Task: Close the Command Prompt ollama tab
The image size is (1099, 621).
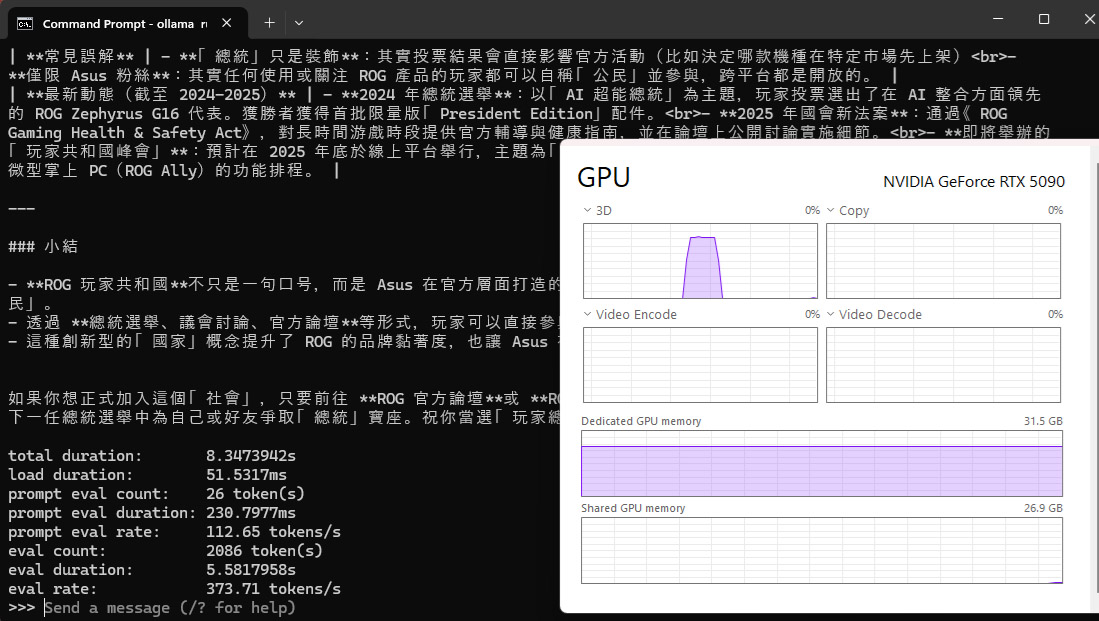Action: [x=227, y=23]
